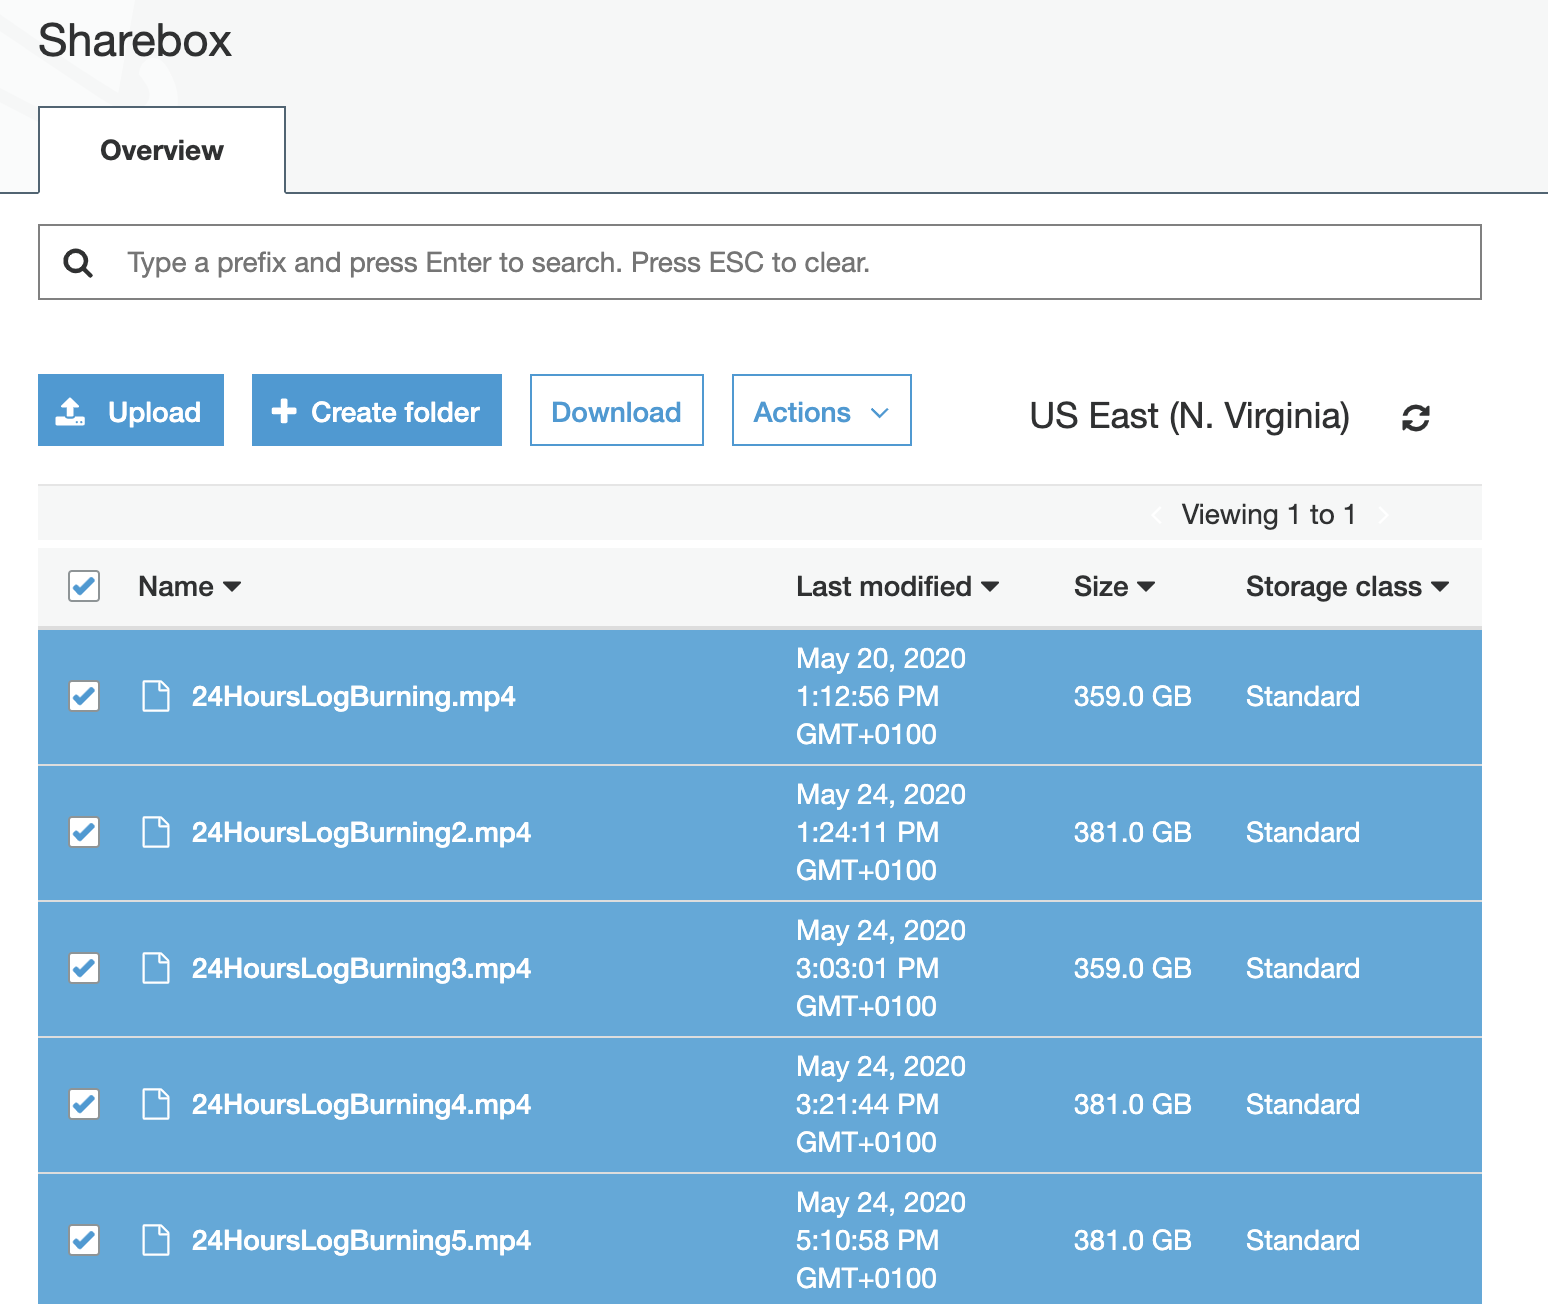
Task: Click file icon for 24HoursLogBurning5.mp4
Action: pyautogui.click(x=156, y=1240)
